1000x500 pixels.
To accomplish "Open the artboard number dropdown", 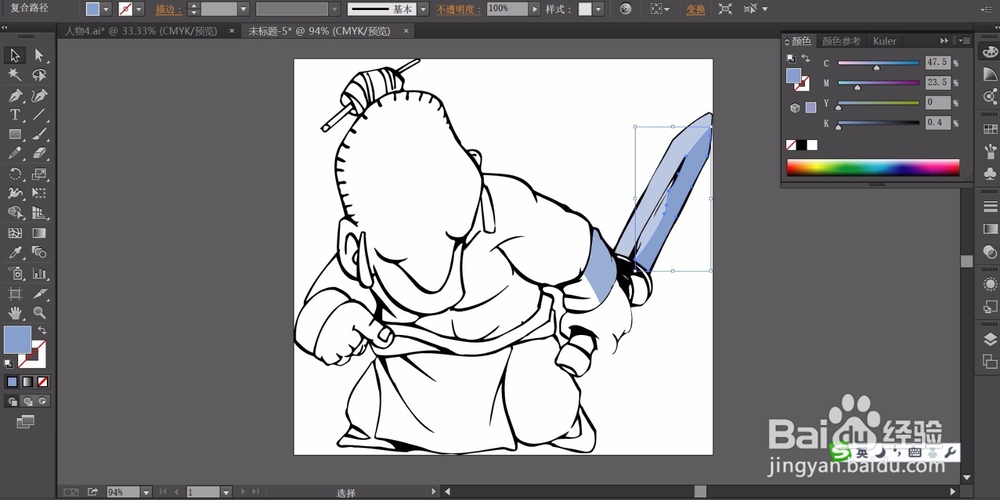I will click(225, 492).
